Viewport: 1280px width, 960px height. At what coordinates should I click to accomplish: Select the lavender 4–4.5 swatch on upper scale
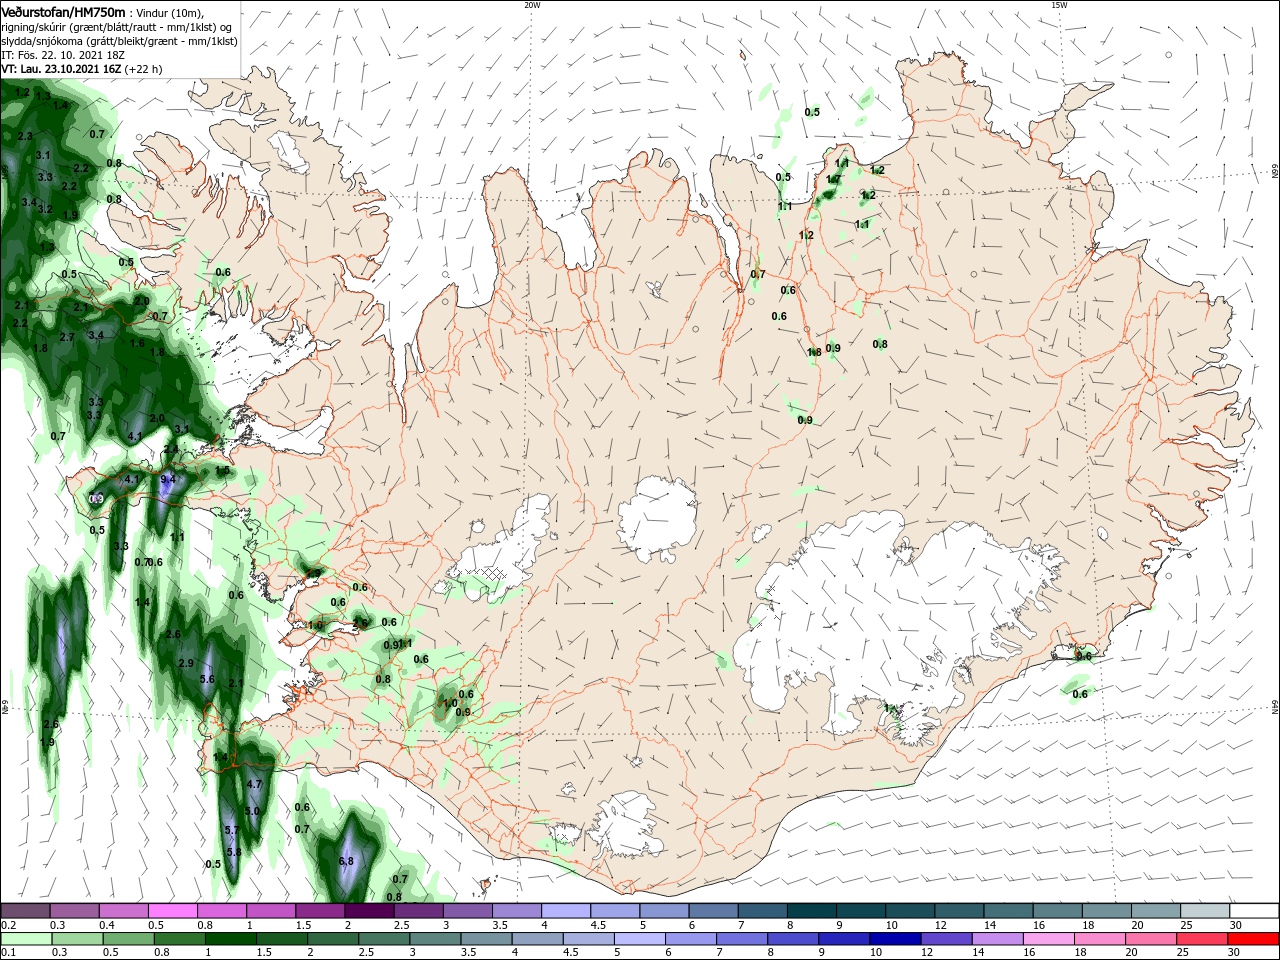(x=564, y=911)
